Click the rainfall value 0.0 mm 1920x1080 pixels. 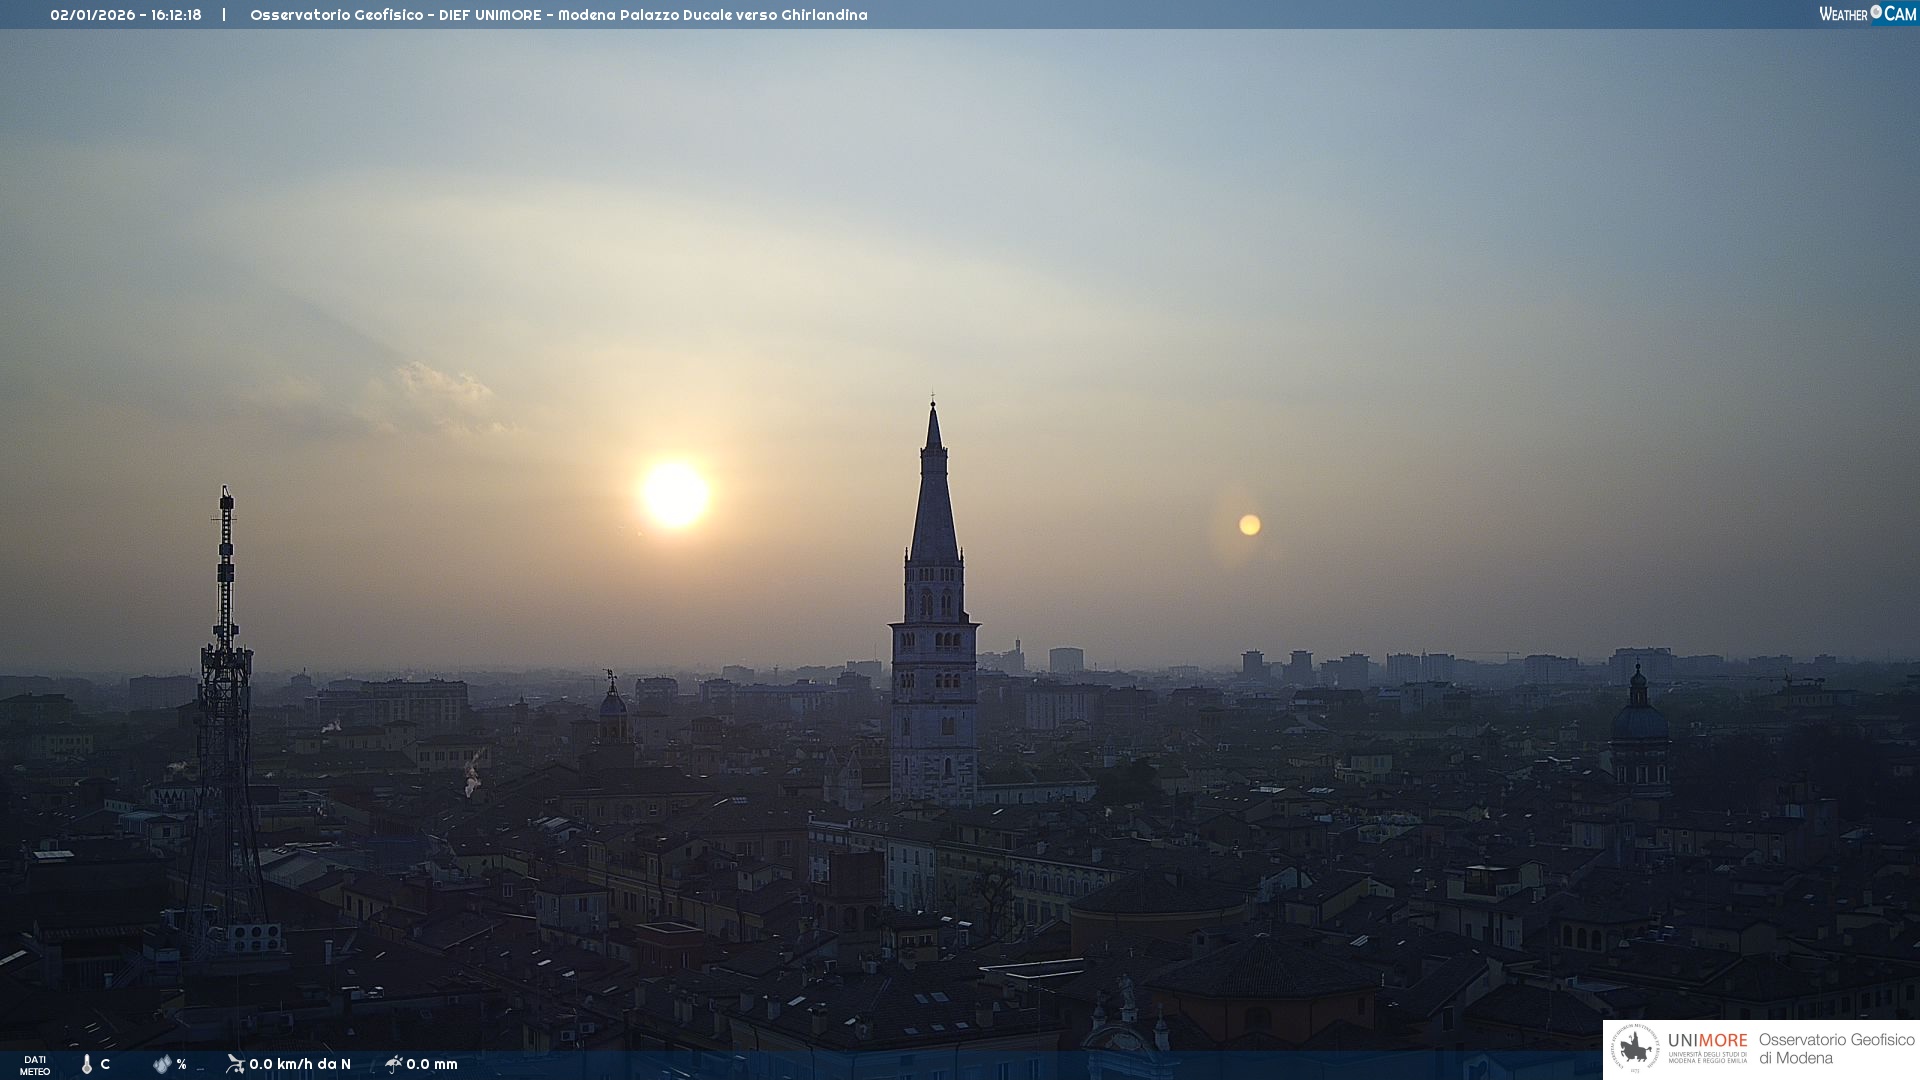click(432, 1064)
